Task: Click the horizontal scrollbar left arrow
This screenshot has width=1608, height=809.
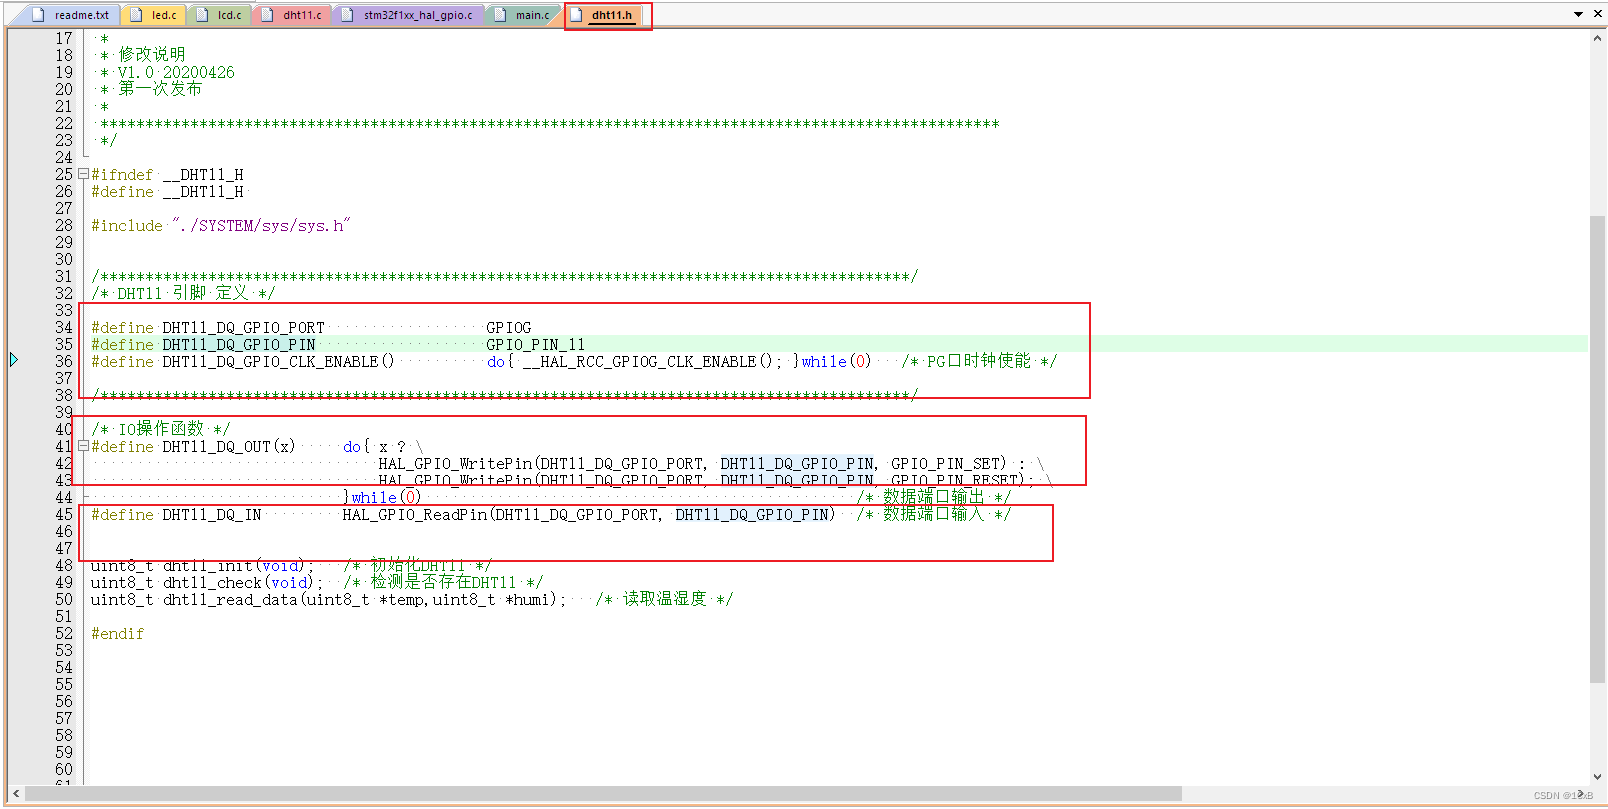Action: pos(15,794)
